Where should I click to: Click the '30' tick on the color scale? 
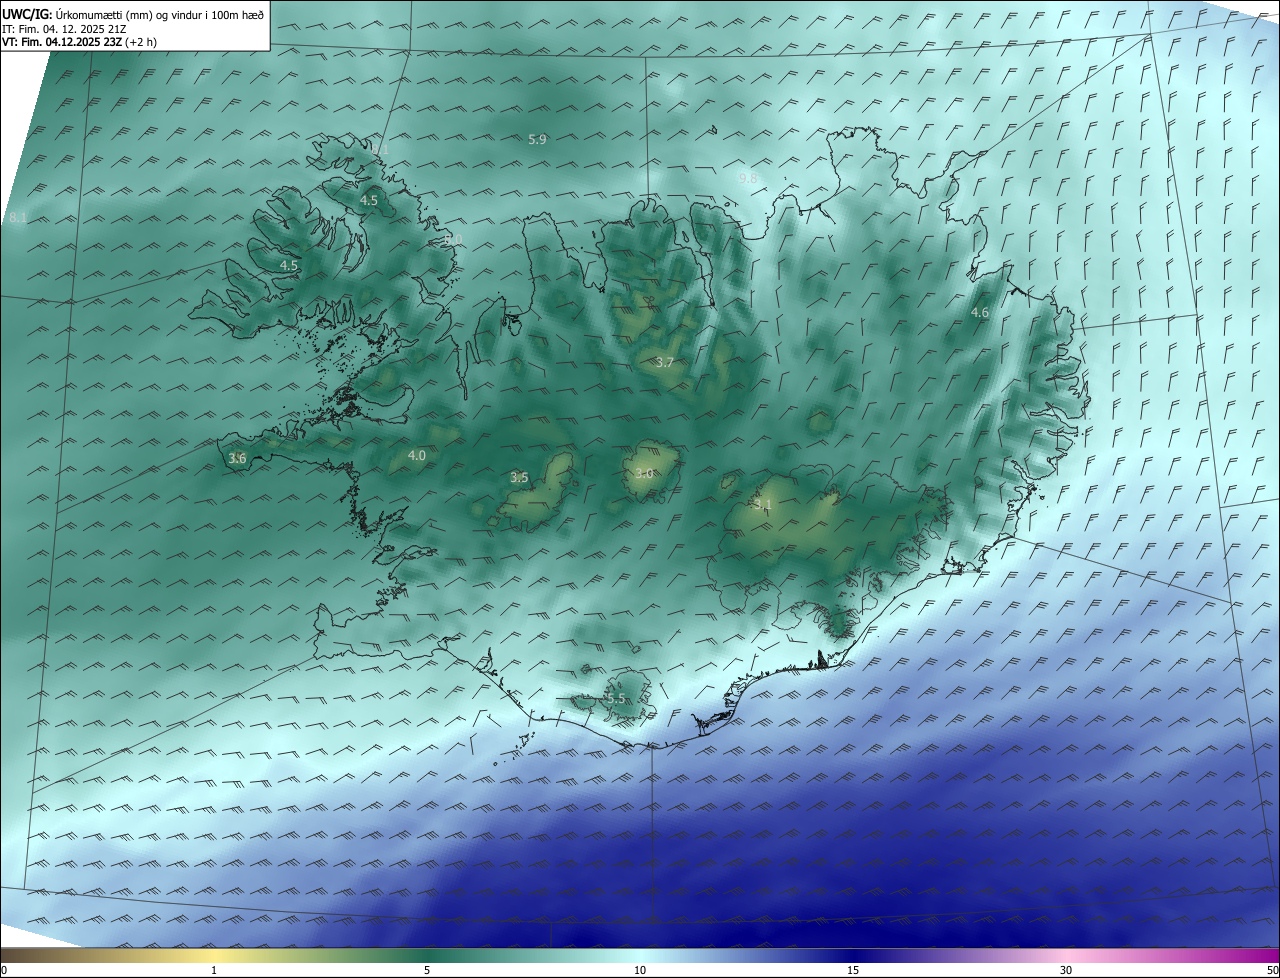(1066, 970)
